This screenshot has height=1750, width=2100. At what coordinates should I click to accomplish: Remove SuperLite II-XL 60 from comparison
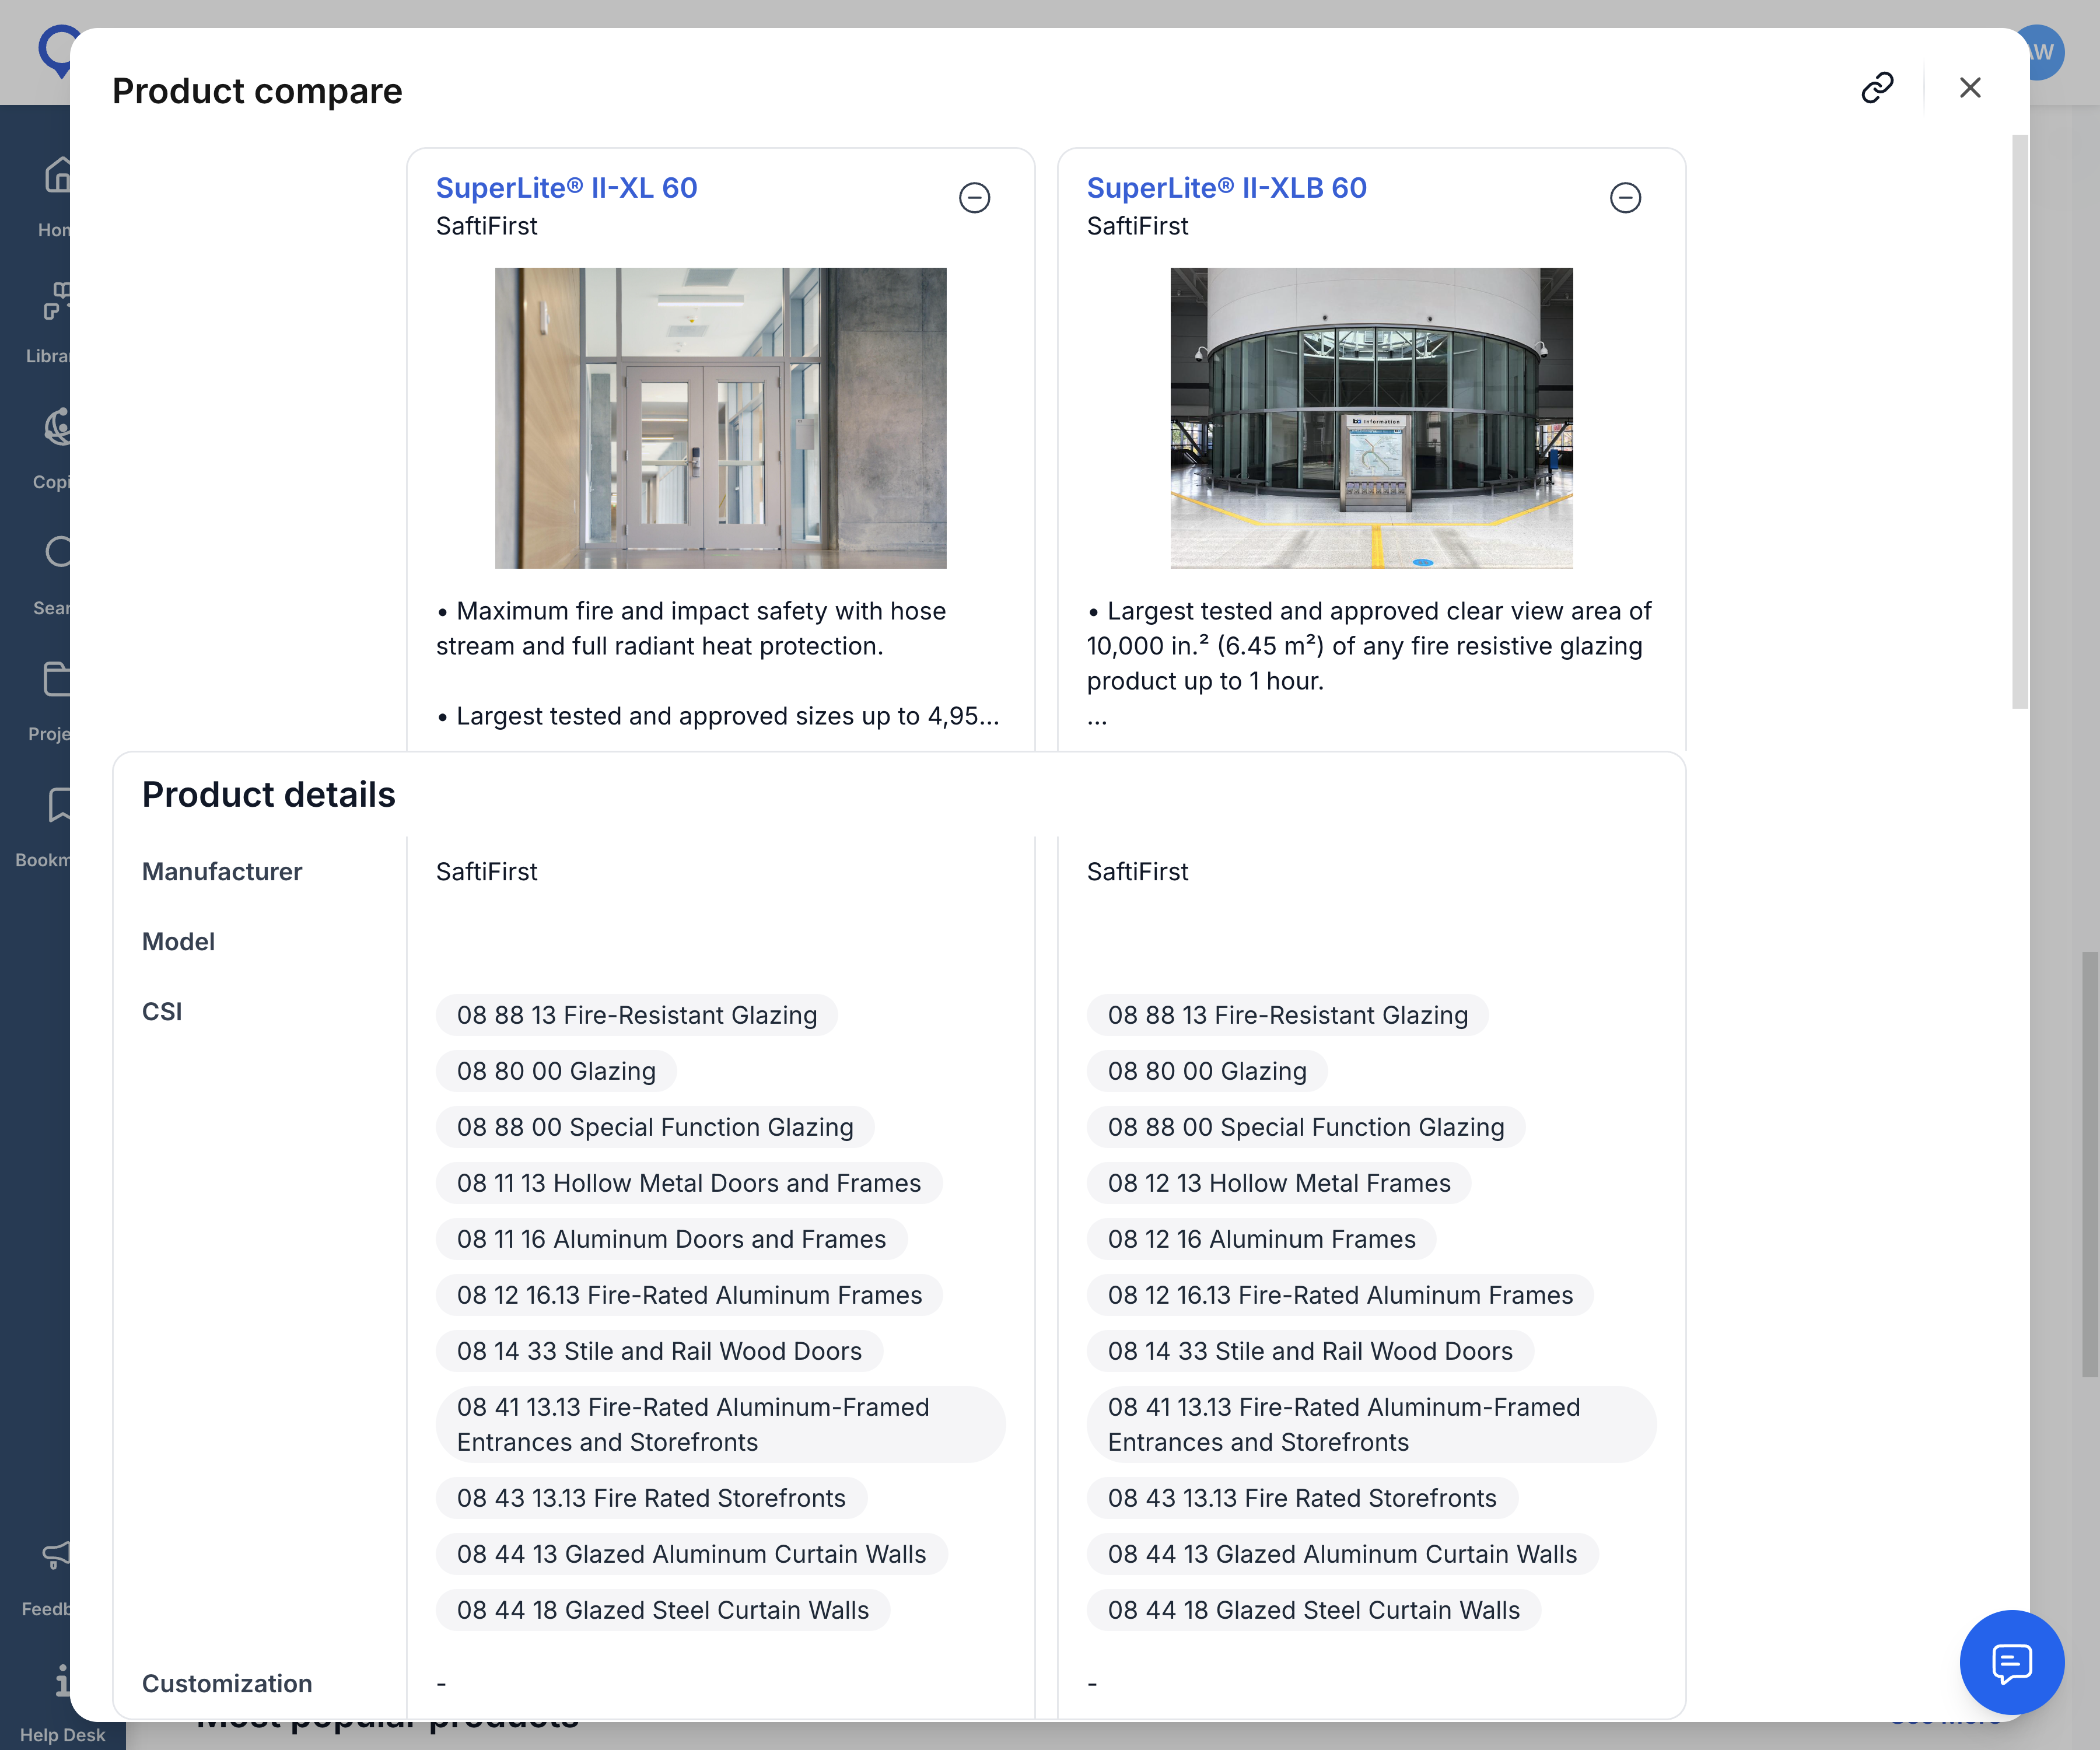point(974,198)
